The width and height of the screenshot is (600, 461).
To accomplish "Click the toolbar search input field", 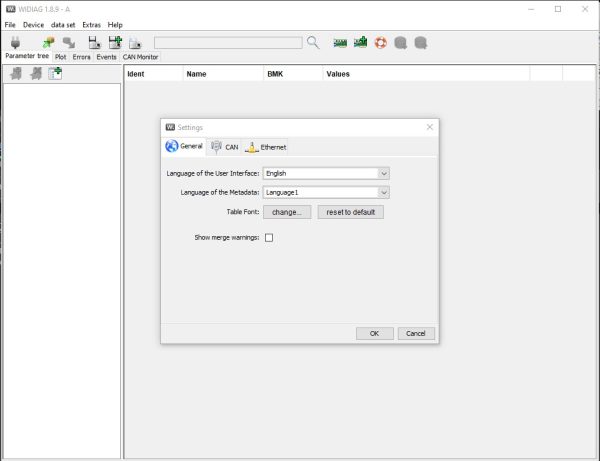I will click(228, 43).
